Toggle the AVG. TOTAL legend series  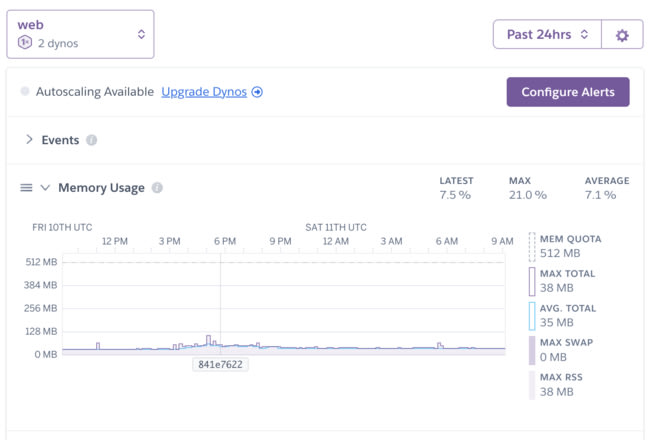coord(566,315)
